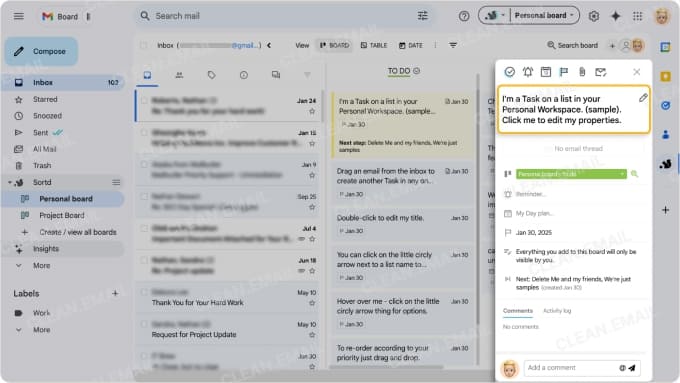
Task: Click TO DO list circle arrow
Action: (x=417, y=71)
